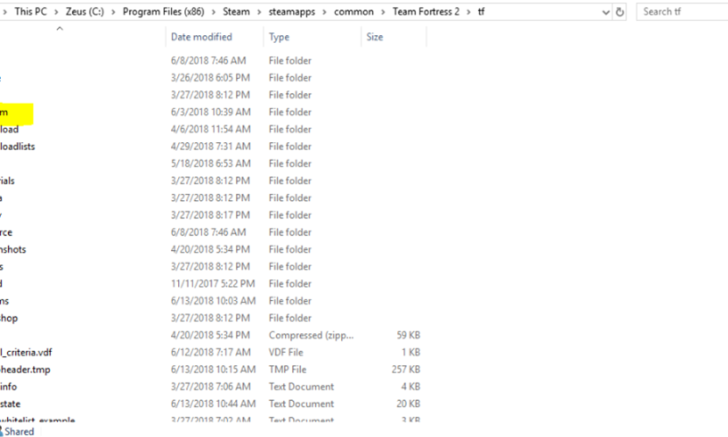
Task: Select the 'VDF File' type cell
Action: coord(286,352)
